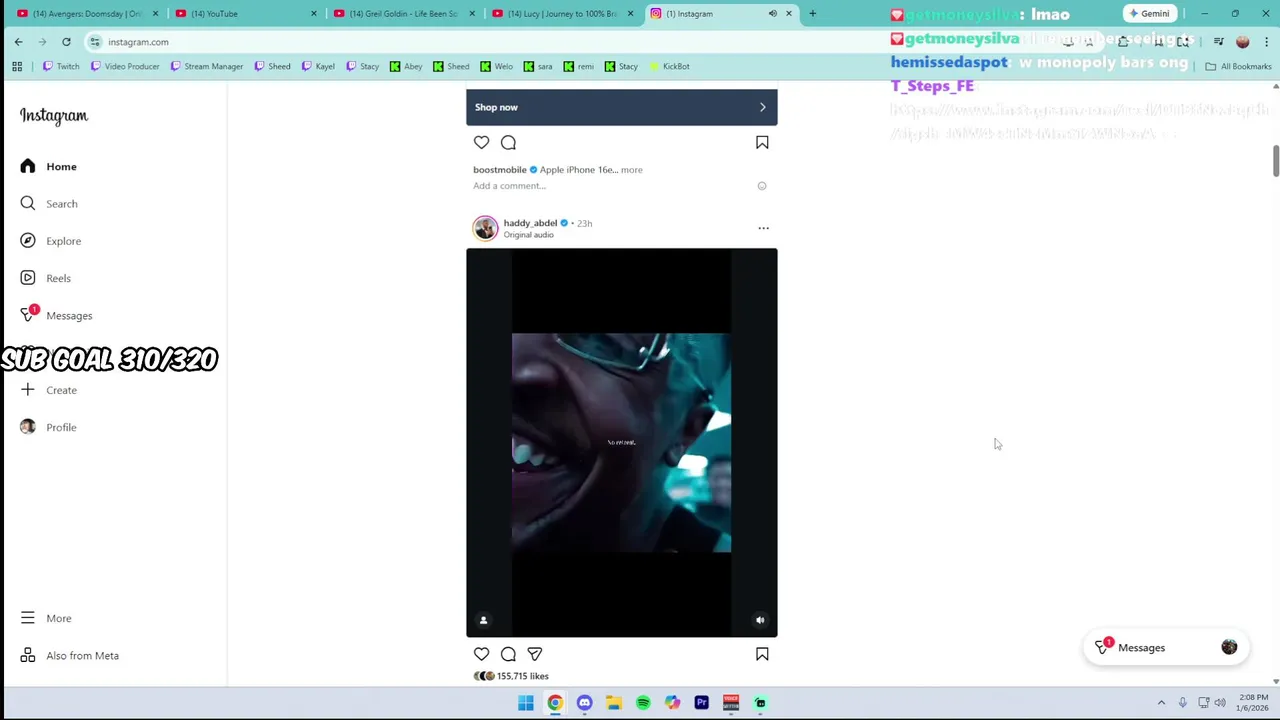Mute the Instagram tab audio icon
1280x720 pixels.
[x=772, y=14]
